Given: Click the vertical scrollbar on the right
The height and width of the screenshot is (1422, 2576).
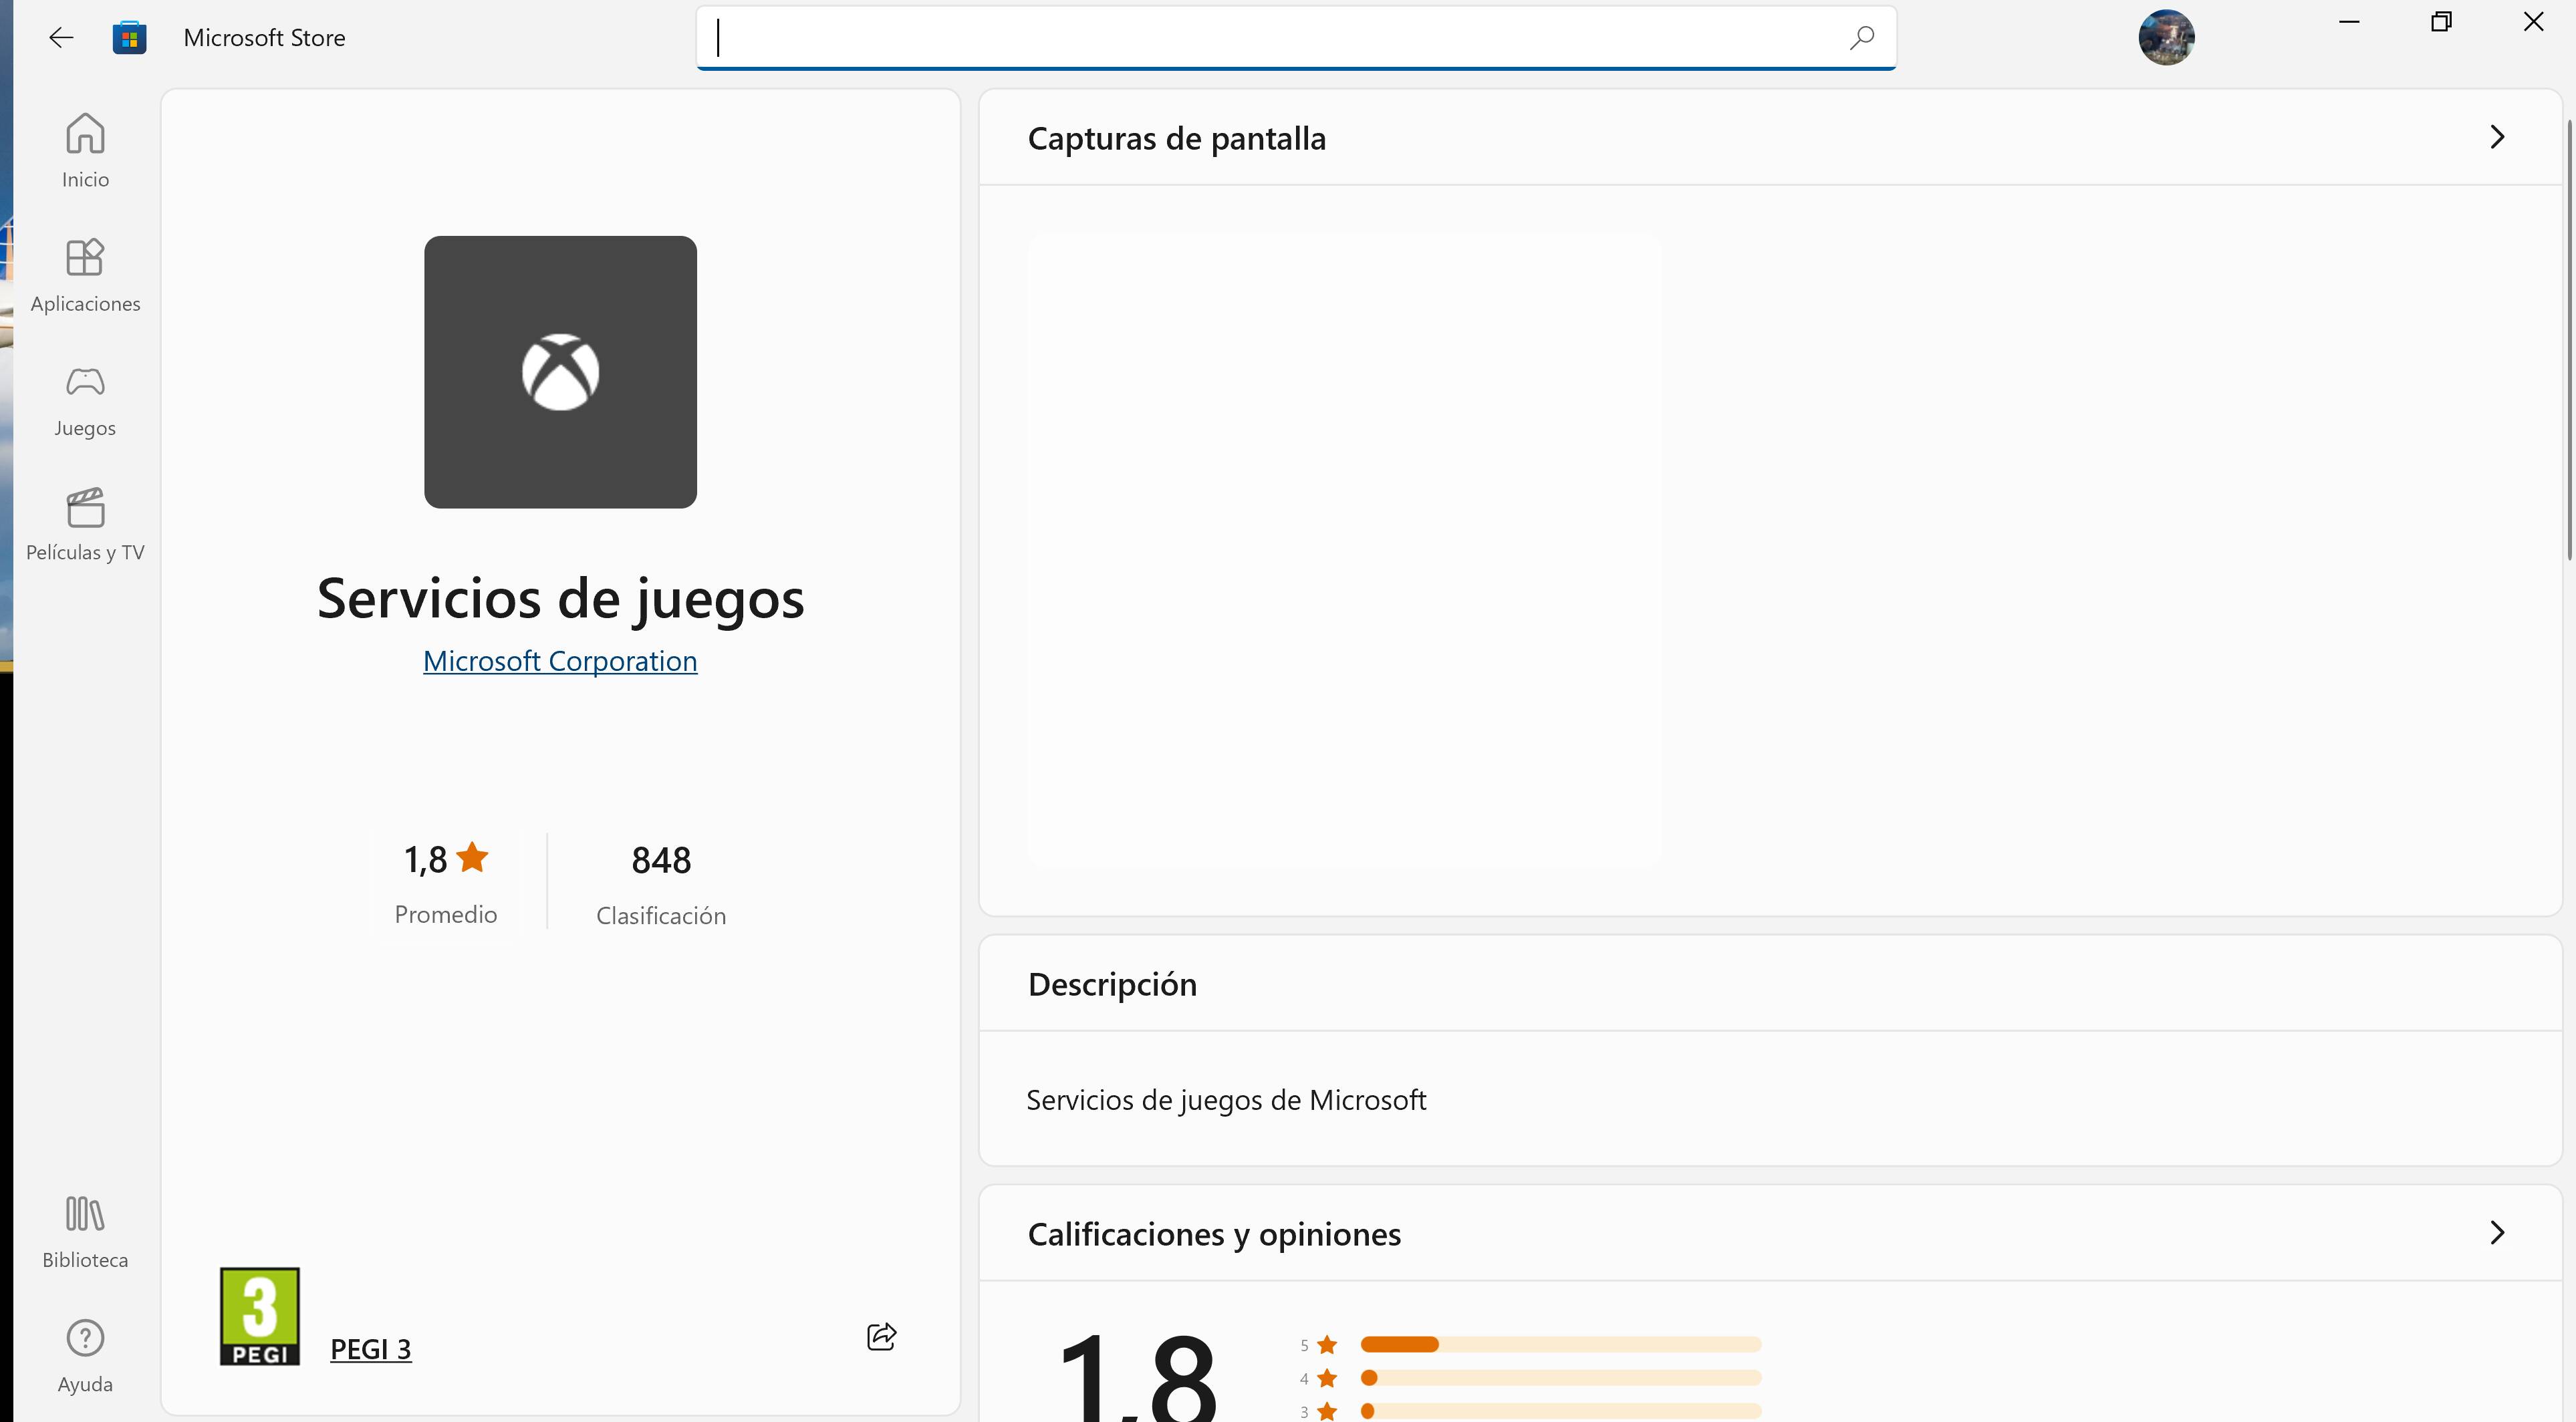Looking at the screenshot, I should click(x=2568, y=340).
